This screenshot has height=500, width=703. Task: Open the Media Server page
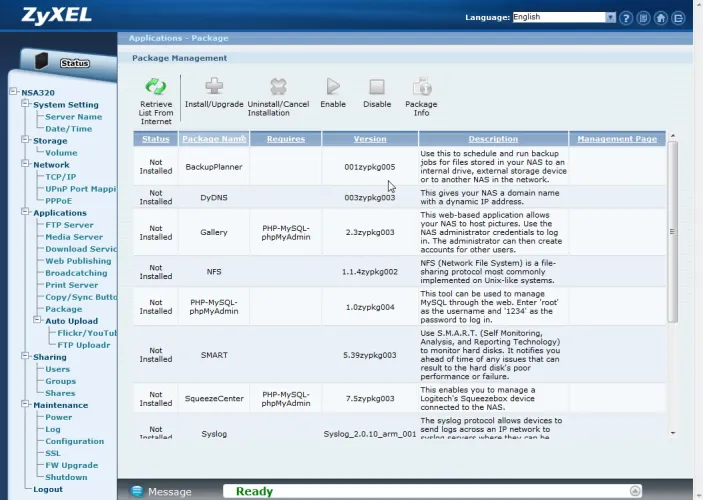point(74,237)
